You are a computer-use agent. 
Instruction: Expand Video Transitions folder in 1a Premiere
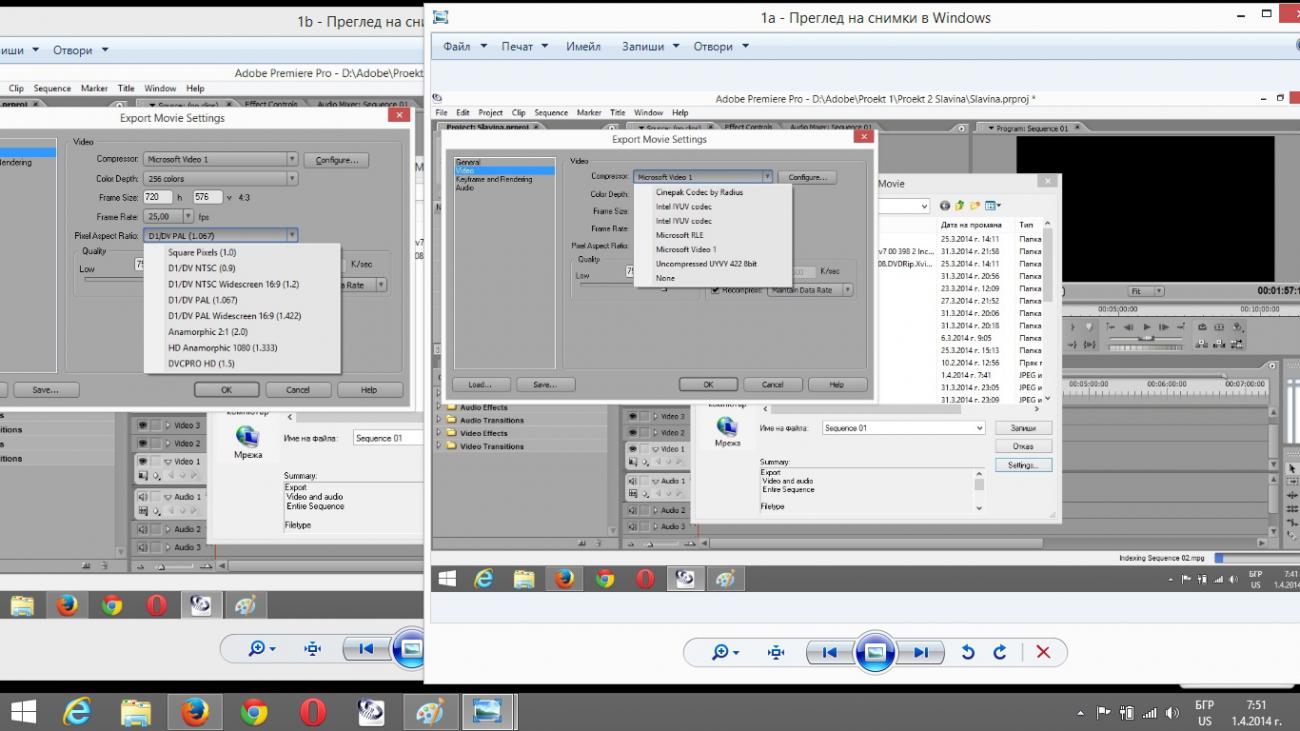[x=439, y=446]
